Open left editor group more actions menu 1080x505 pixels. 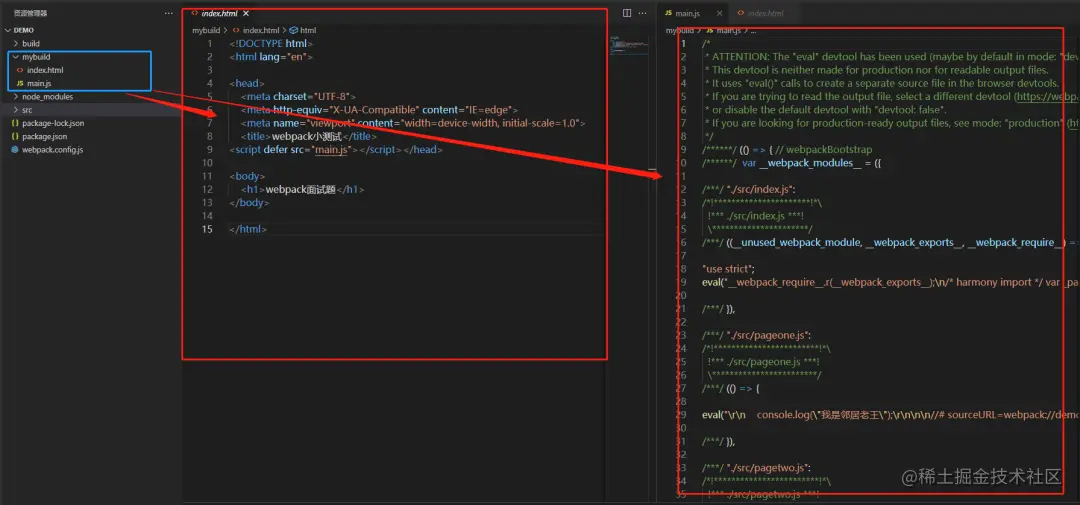click(x=643, y=13)
